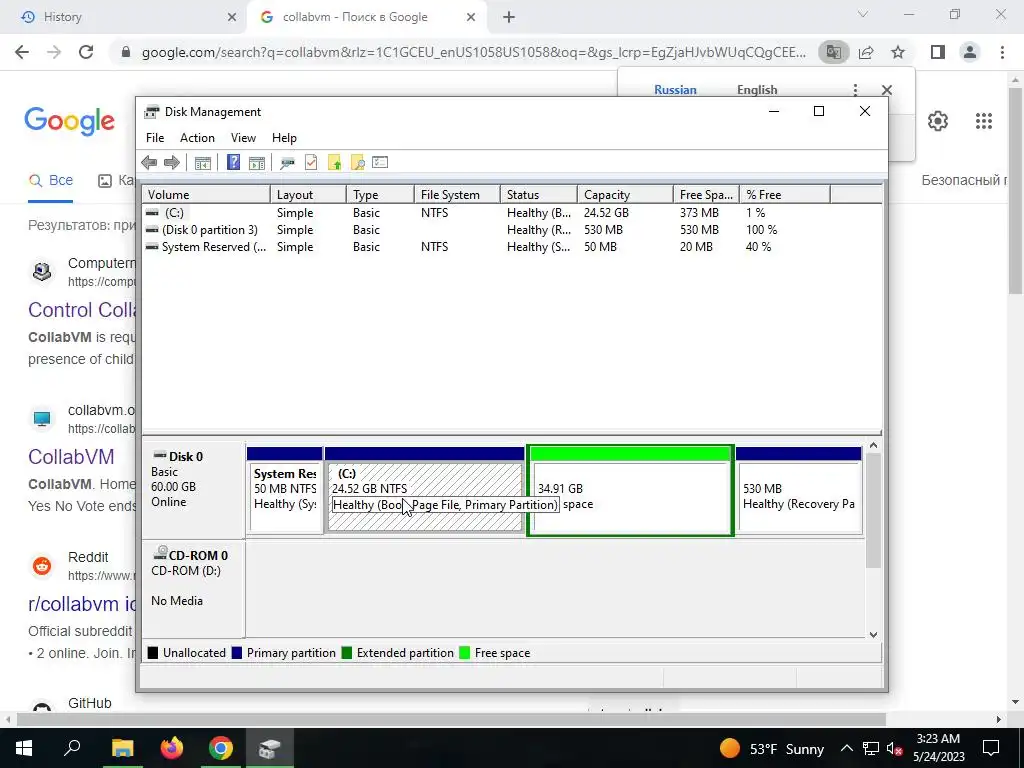Open the View menu

point(243,138)
